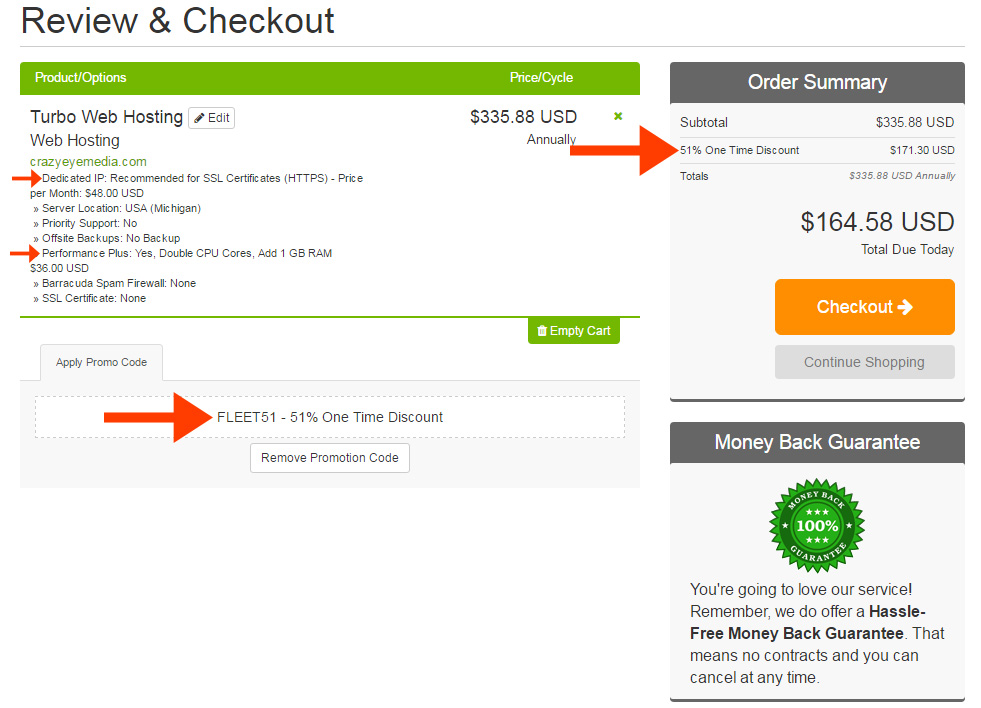
Task: Click the Continue Shopping button
Action: point(865,362)
